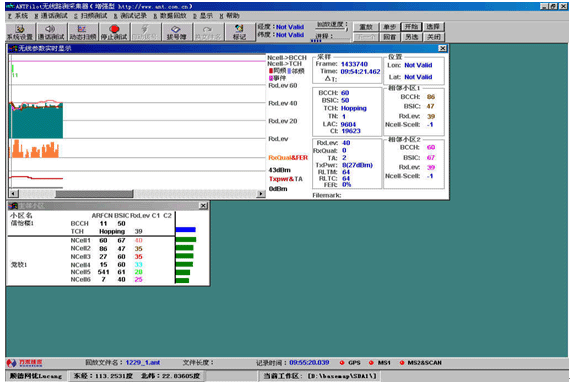Open the 通话测试 menu in menu bar

[51, 16]
